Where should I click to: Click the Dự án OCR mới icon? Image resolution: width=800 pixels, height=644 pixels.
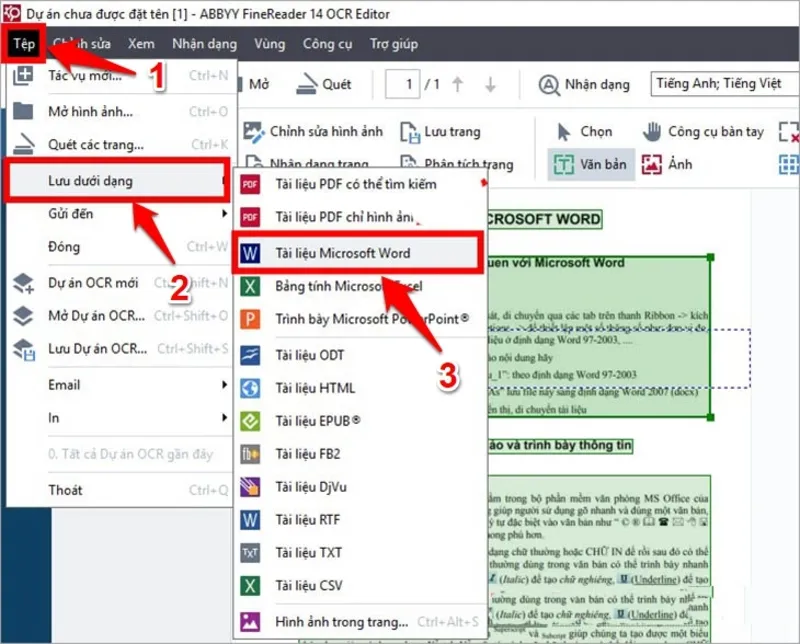tap(23, 283)
